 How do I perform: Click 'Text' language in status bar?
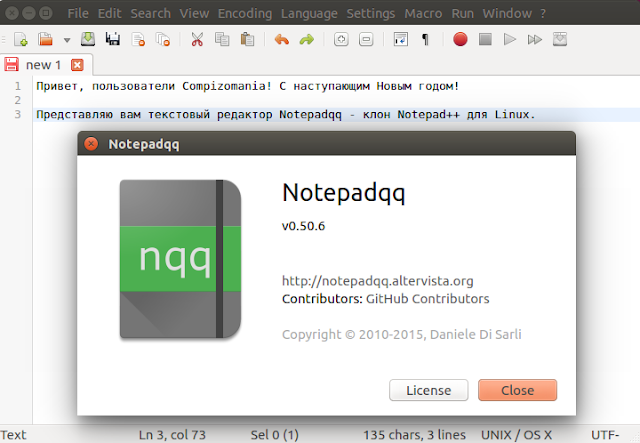pyautogui.click(x=13, y=435)
